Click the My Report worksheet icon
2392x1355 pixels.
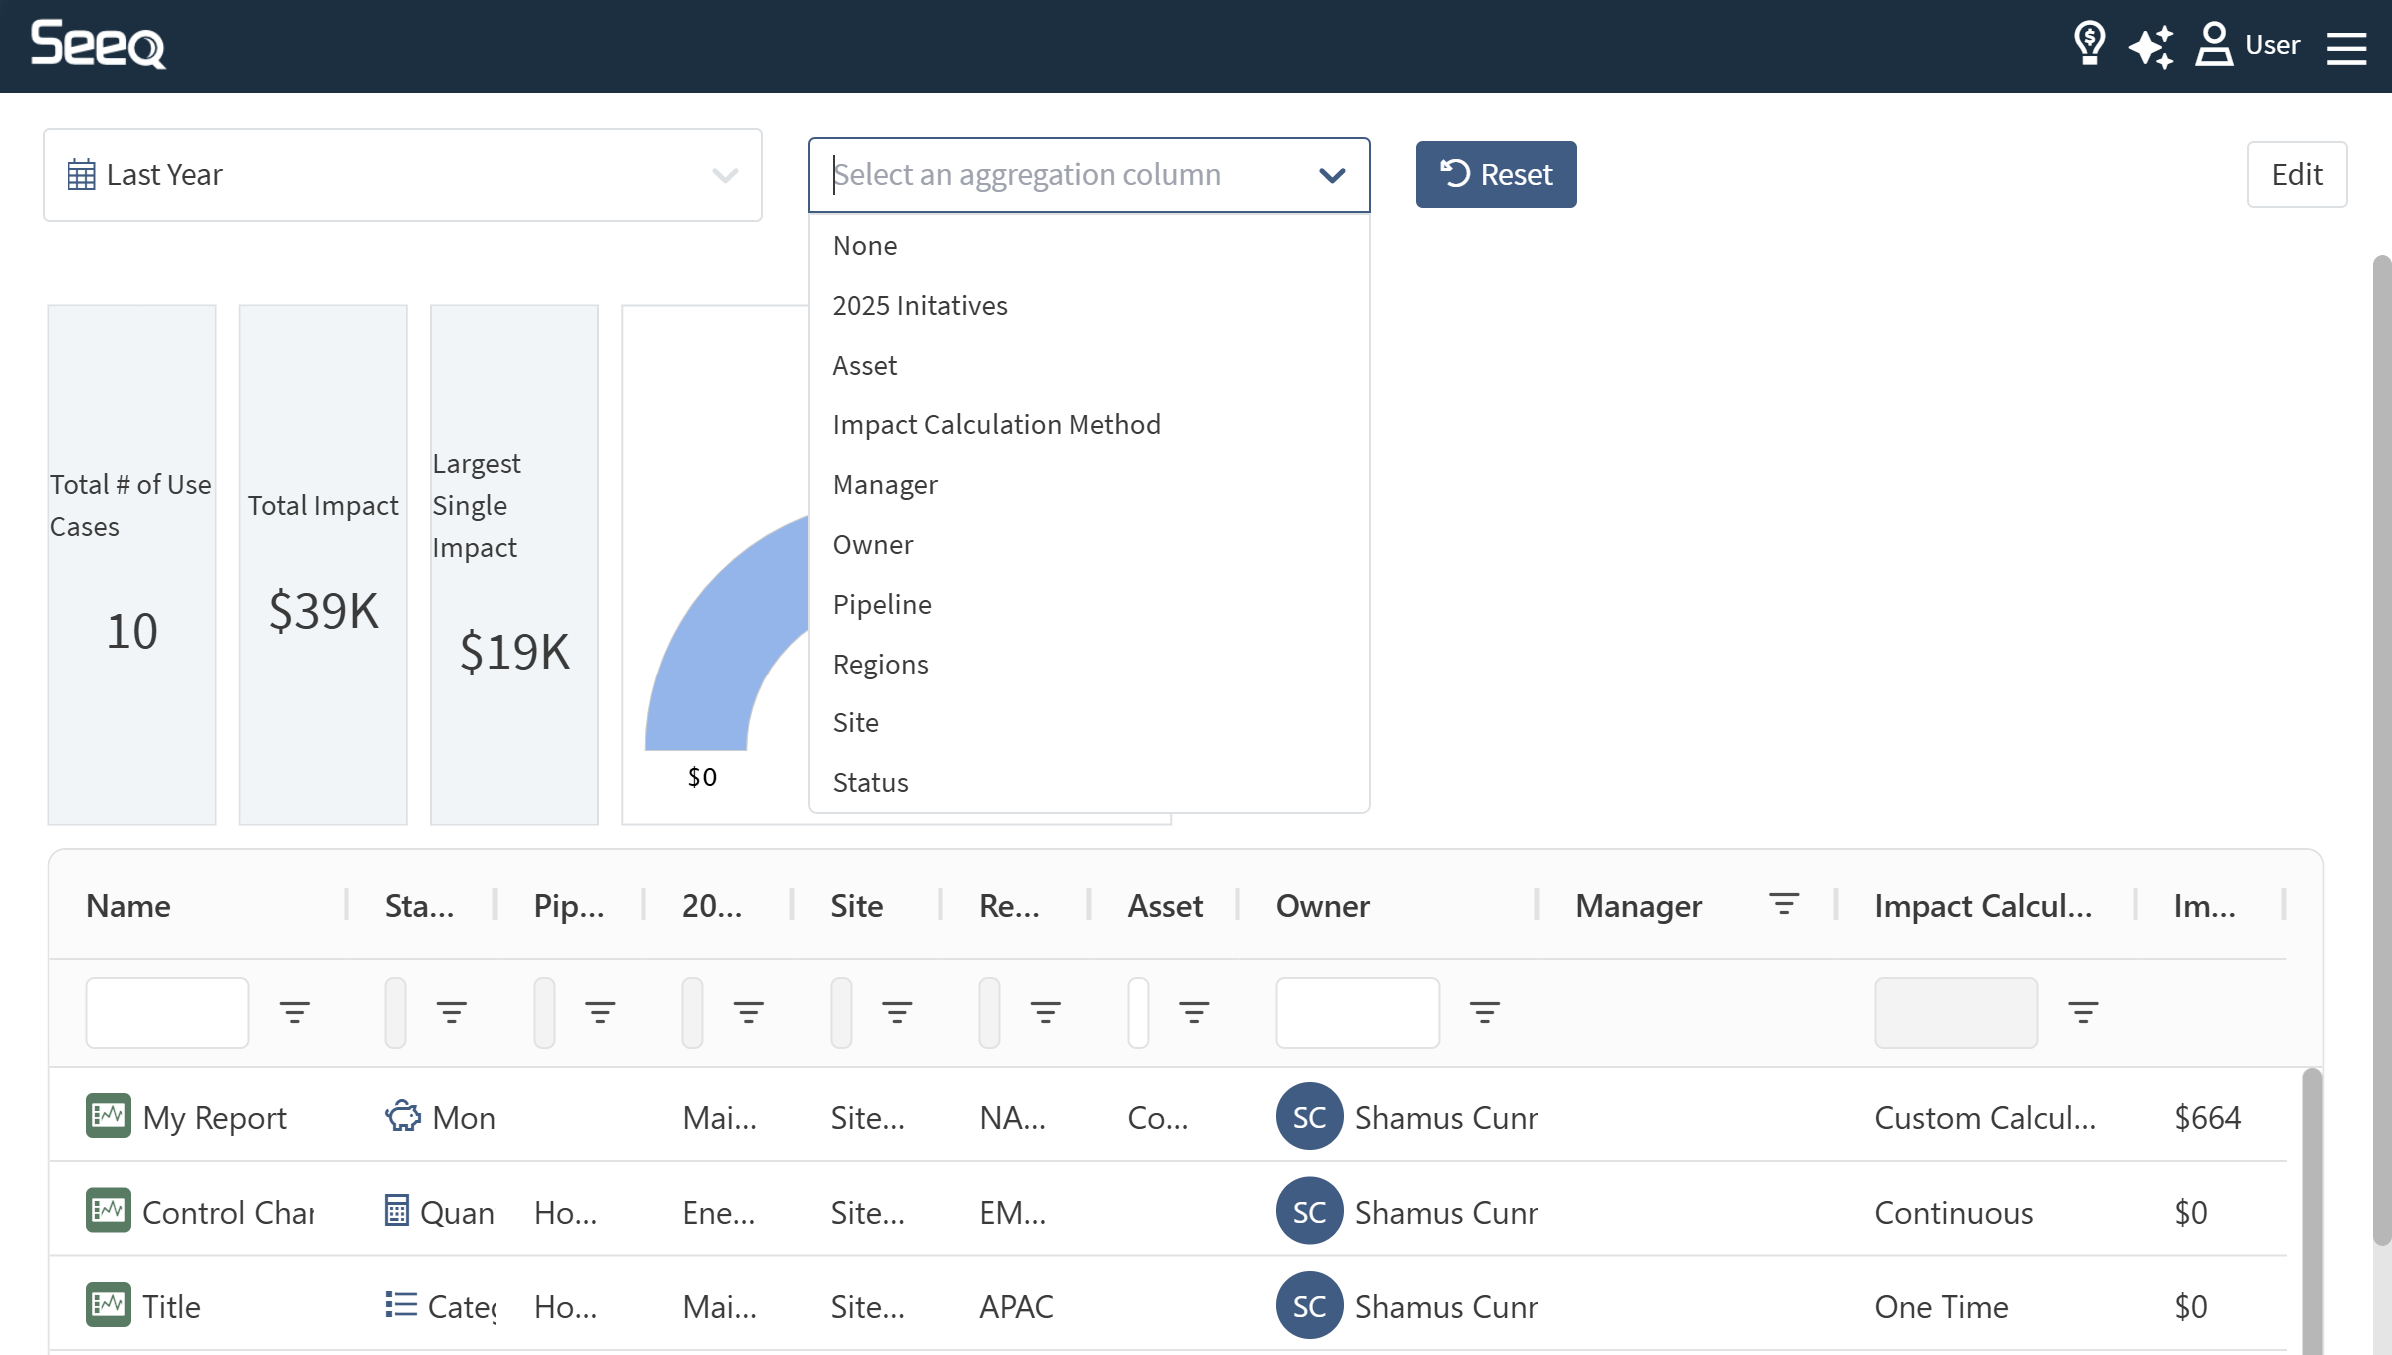pos(108,1116)
